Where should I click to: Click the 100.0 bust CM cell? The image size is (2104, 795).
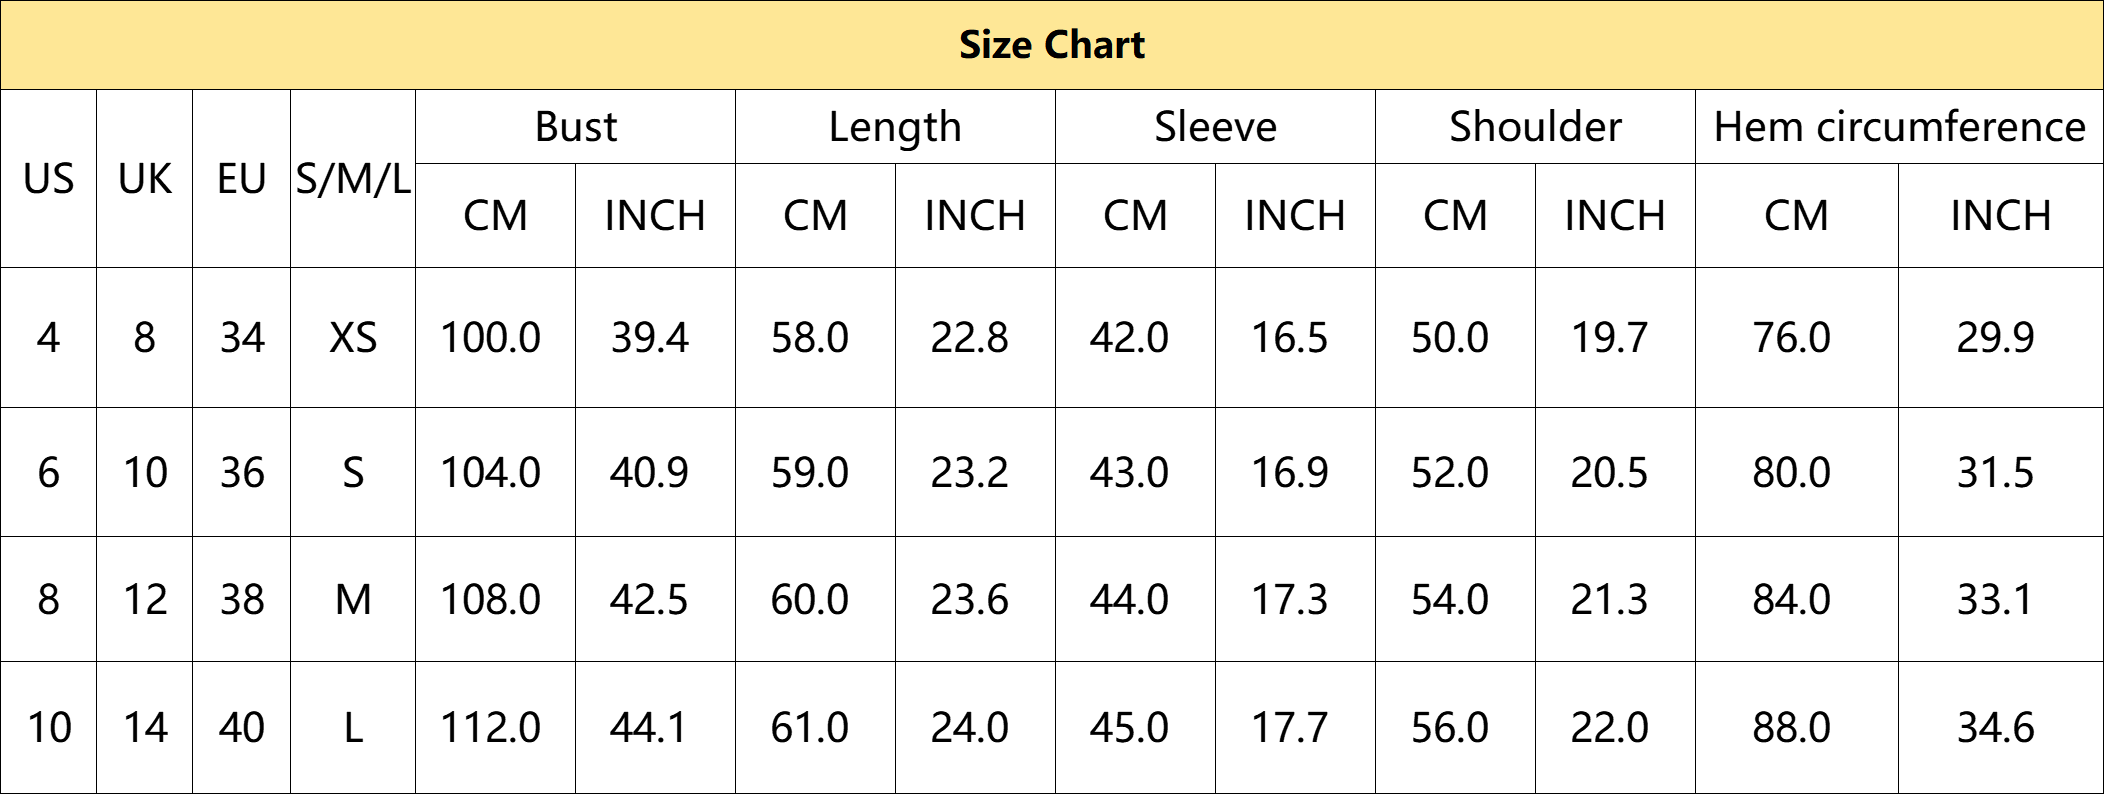490,338
